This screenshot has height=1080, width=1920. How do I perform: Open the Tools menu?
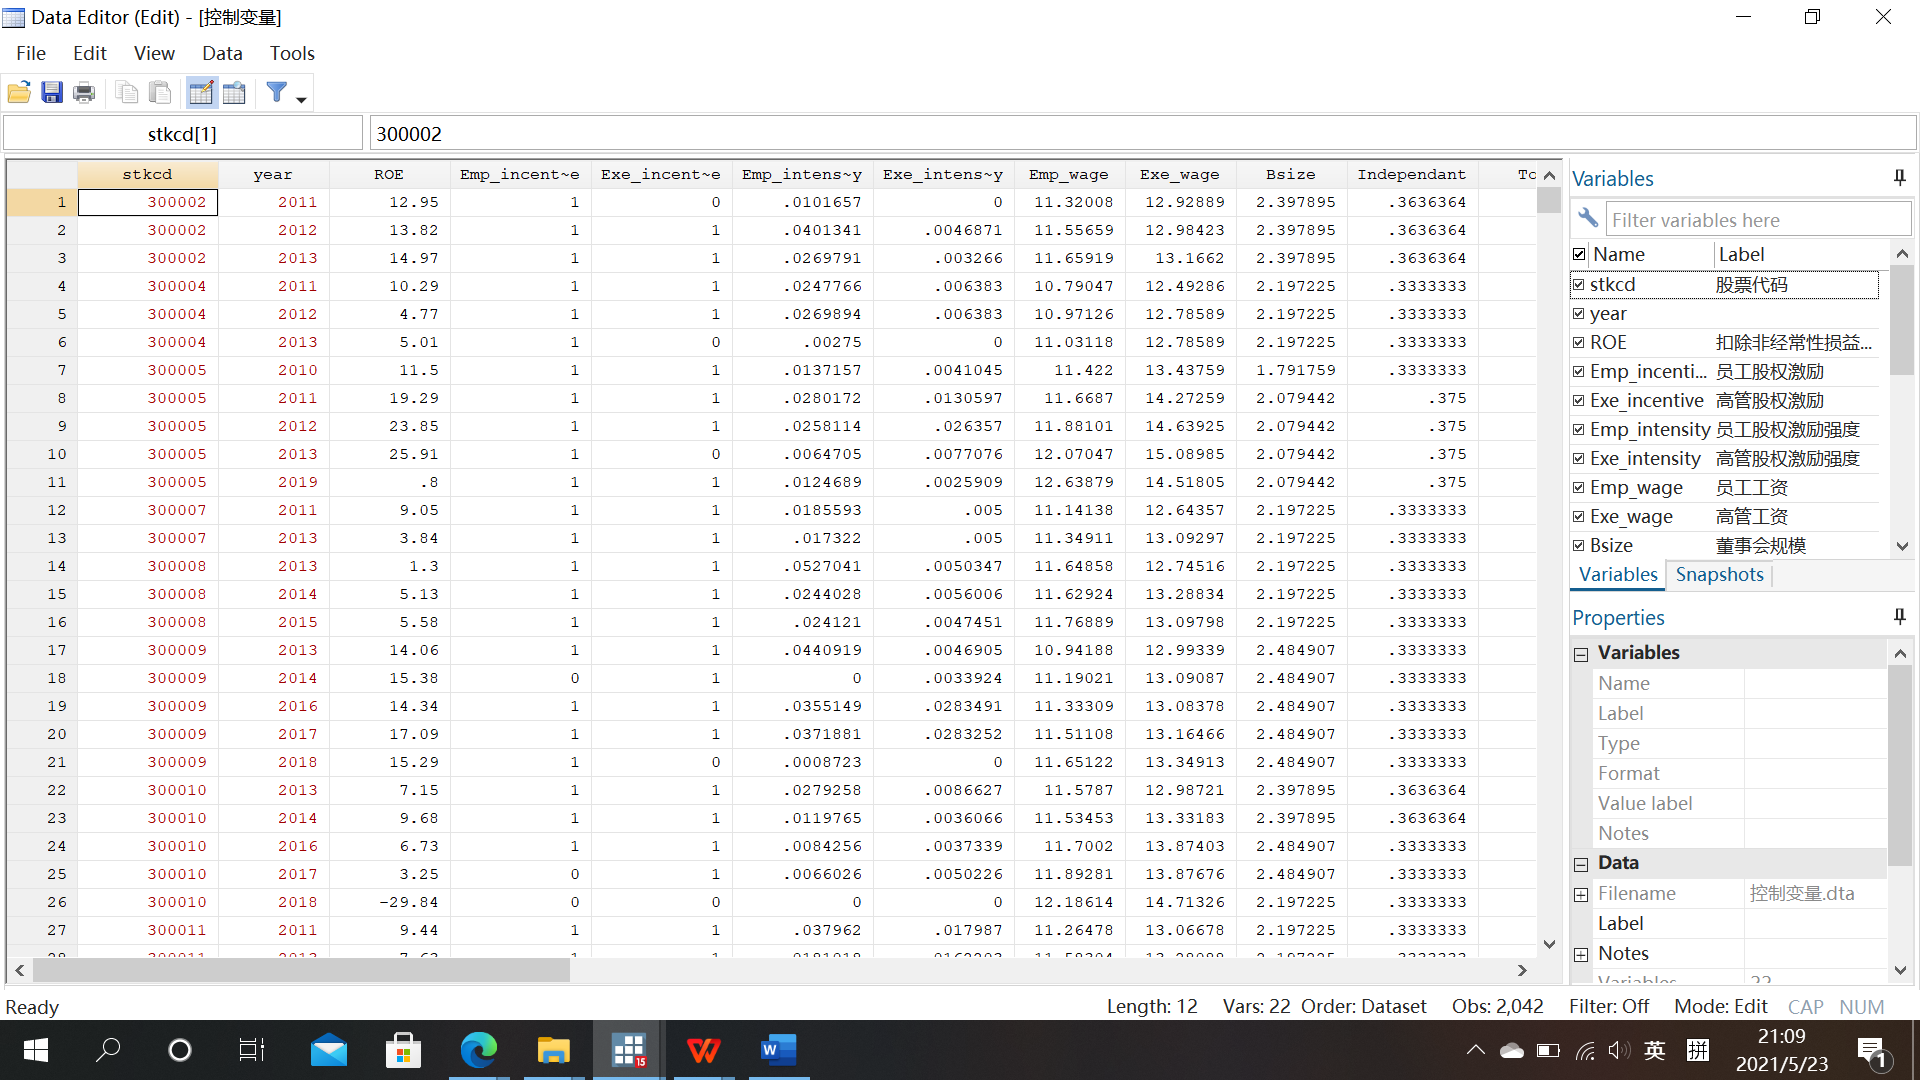click(x=292, y=53)
